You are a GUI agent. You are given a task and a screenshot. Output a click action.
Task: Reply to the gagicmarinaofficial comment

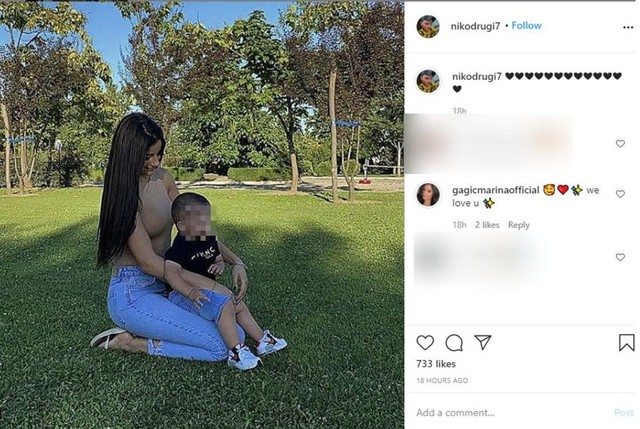point(518,225)
